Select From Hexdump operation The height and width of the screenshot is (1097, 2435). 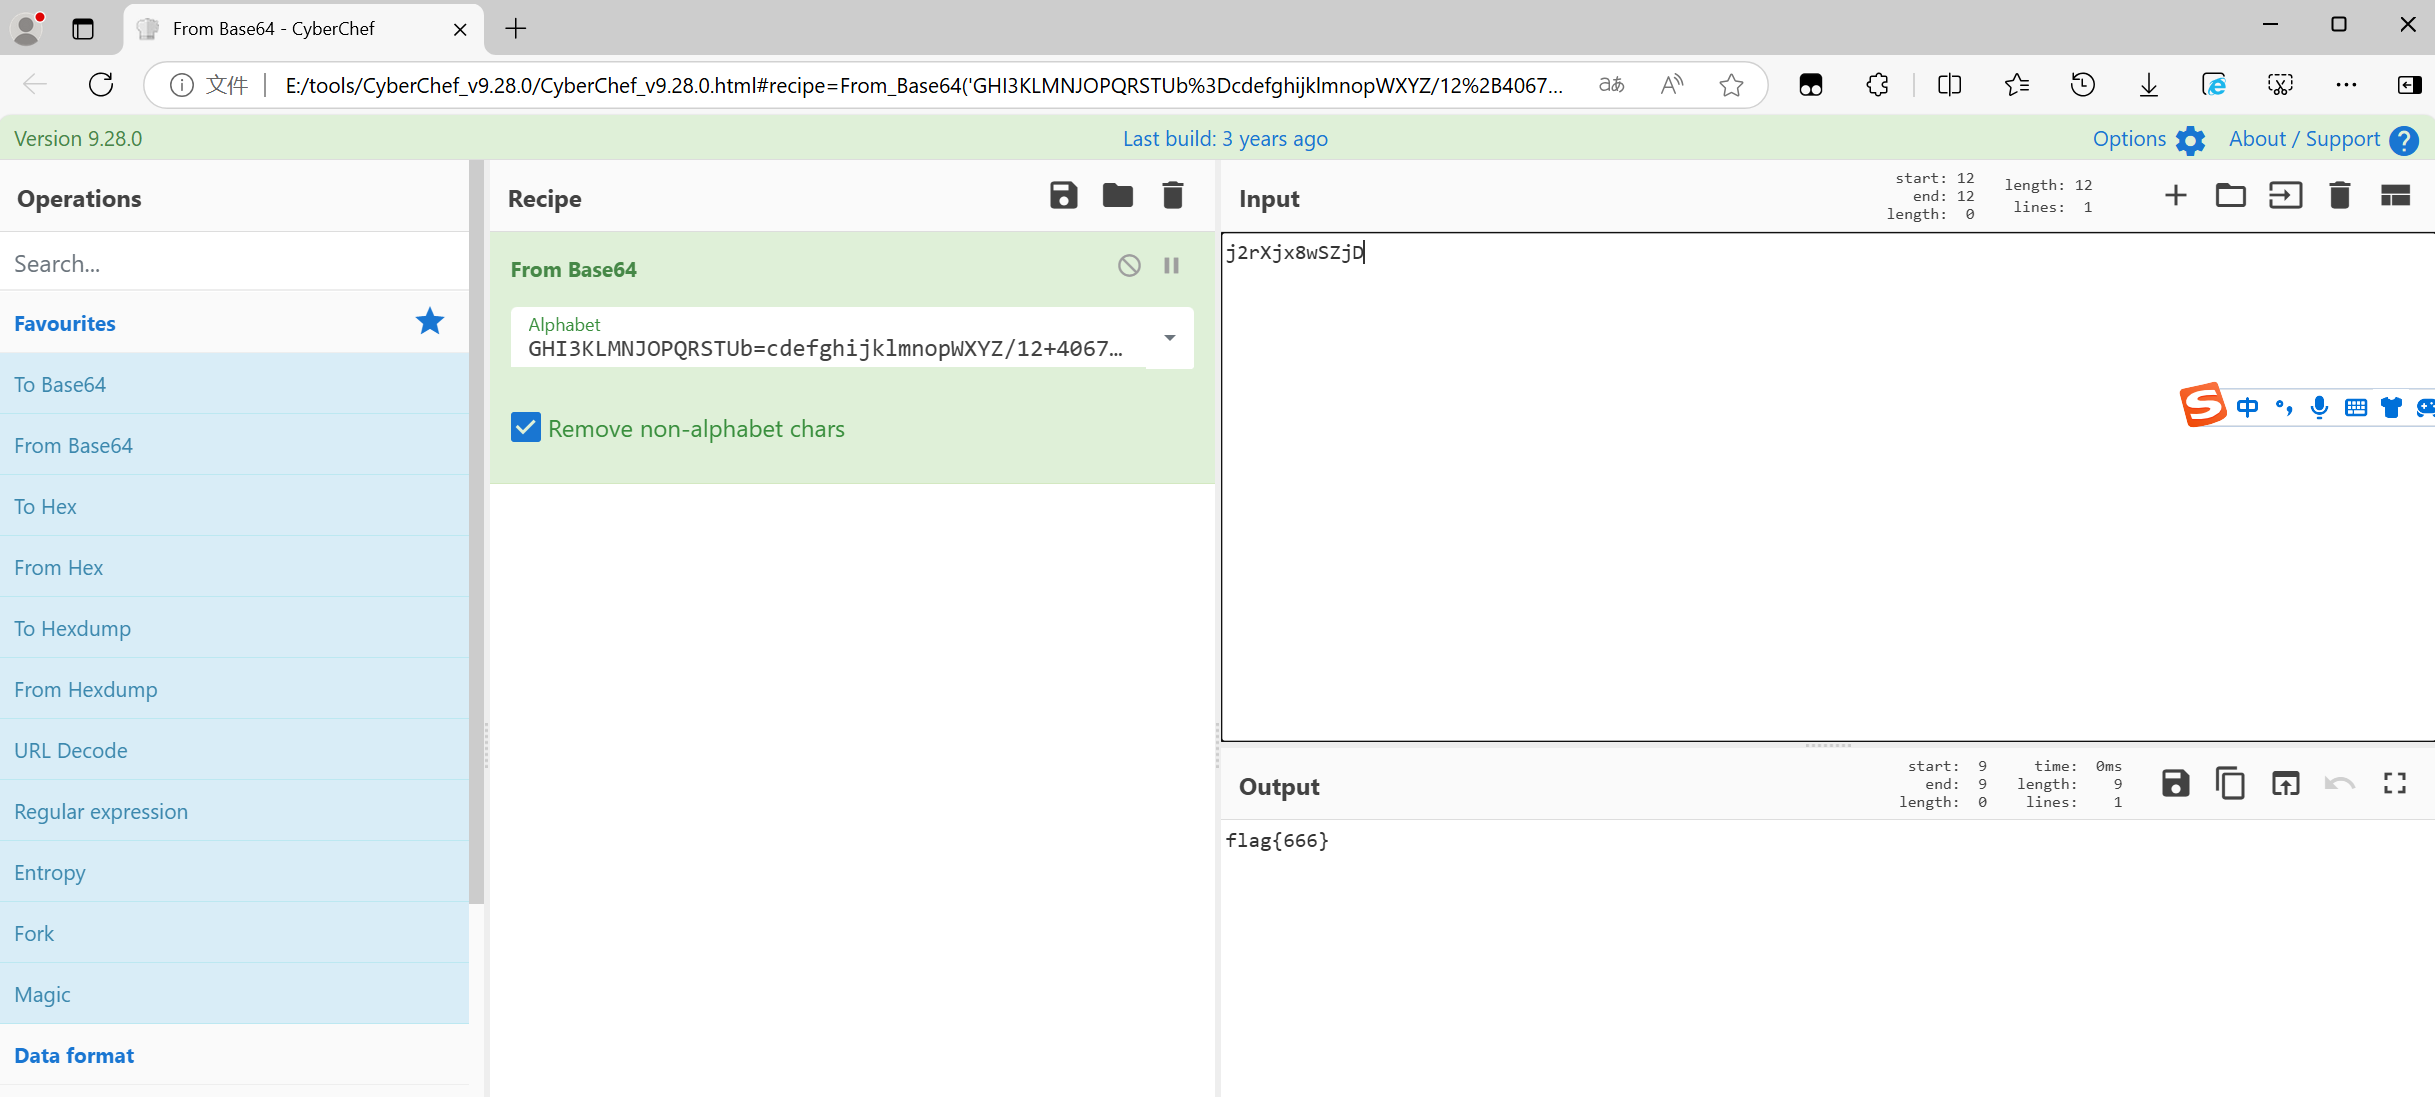234,689
